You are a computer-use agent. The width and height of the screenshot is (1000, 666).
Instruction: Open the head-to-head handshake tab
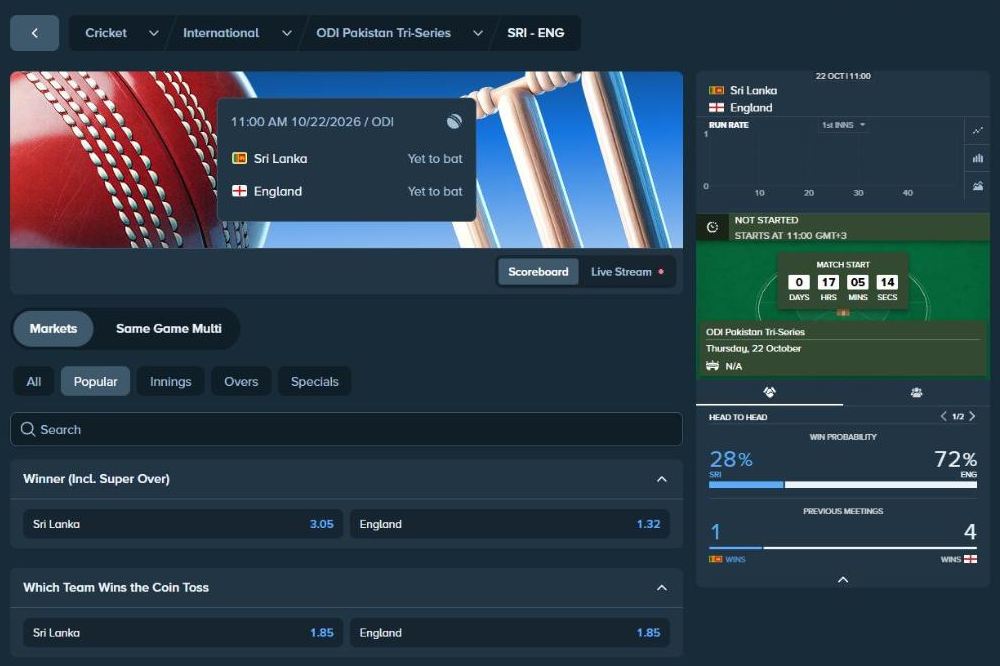769,392
